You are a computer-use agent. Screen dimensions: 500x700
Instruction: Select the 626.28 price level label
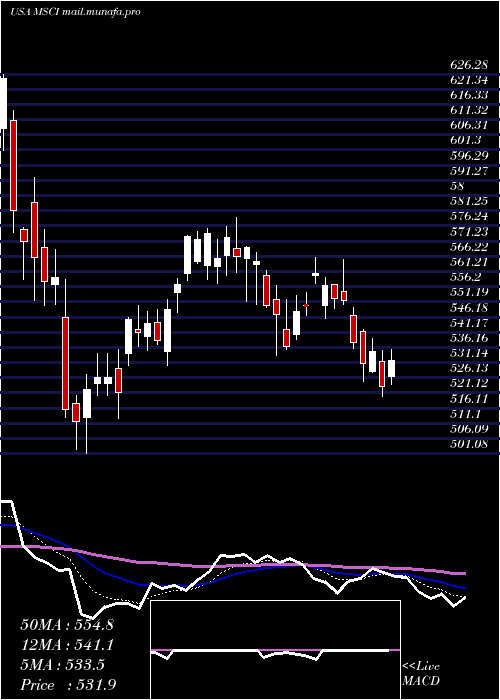click(x=469, y=65)
